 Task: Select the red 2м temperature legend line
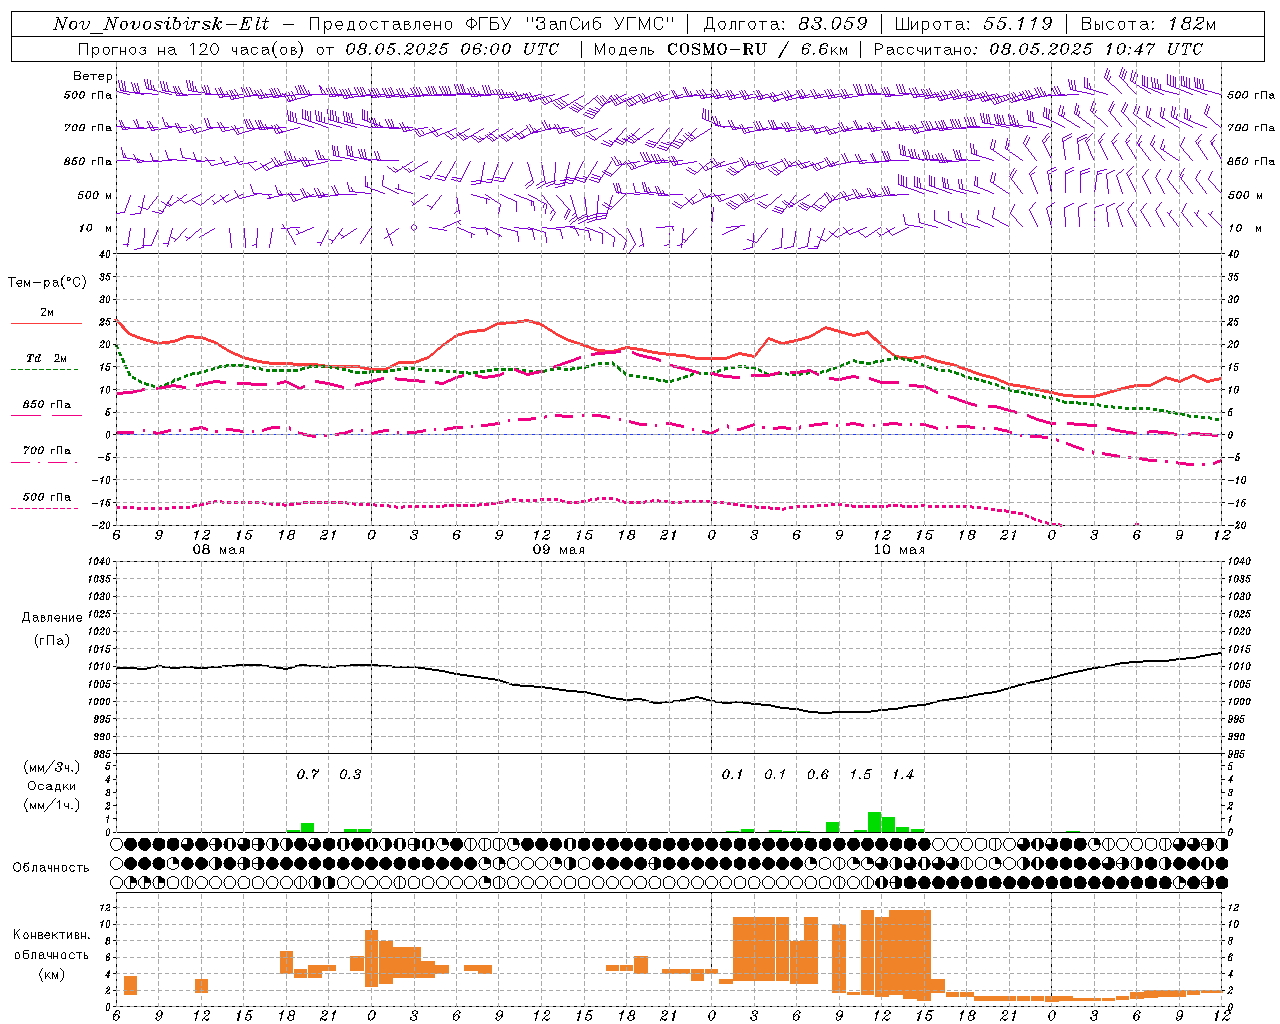(x=46, y=323)
